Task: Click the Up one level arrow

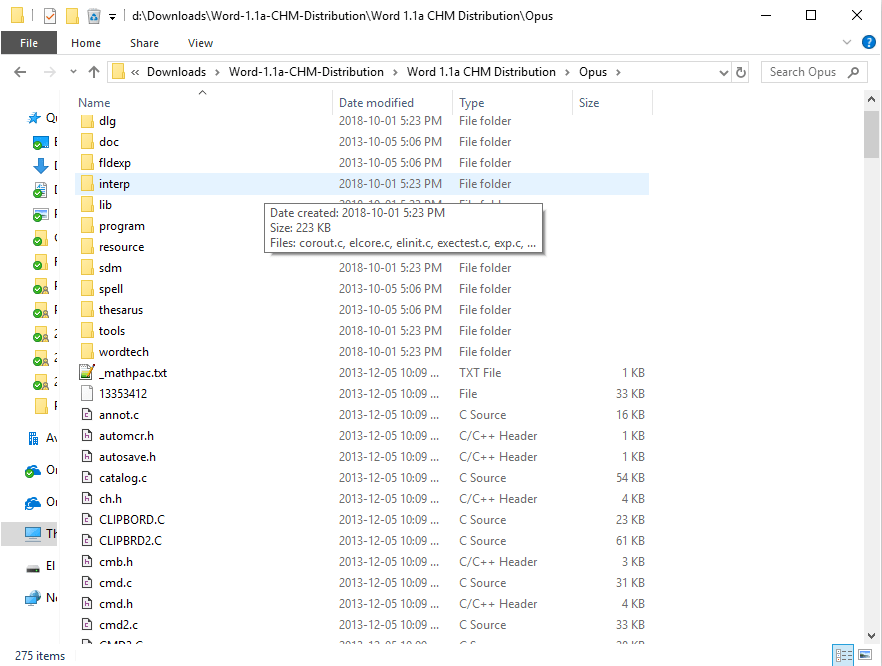Action: point(95,71)
